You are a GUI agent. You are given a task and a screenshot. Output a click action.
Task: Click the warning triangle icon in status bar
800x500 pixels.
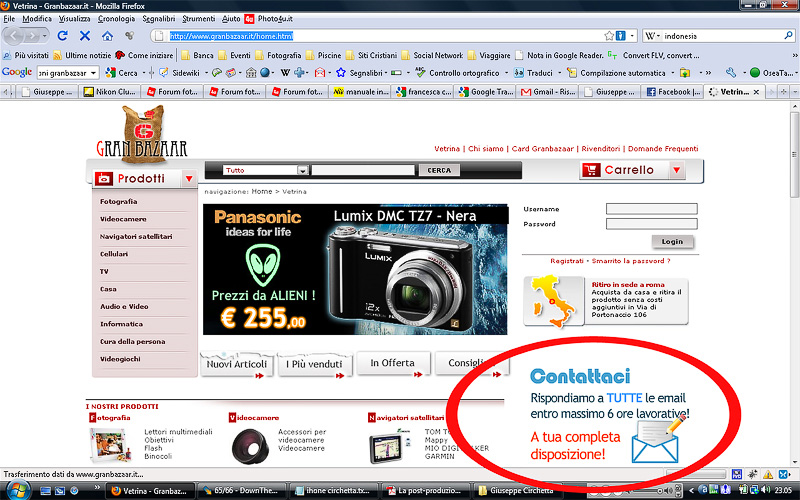coord(768,474)
